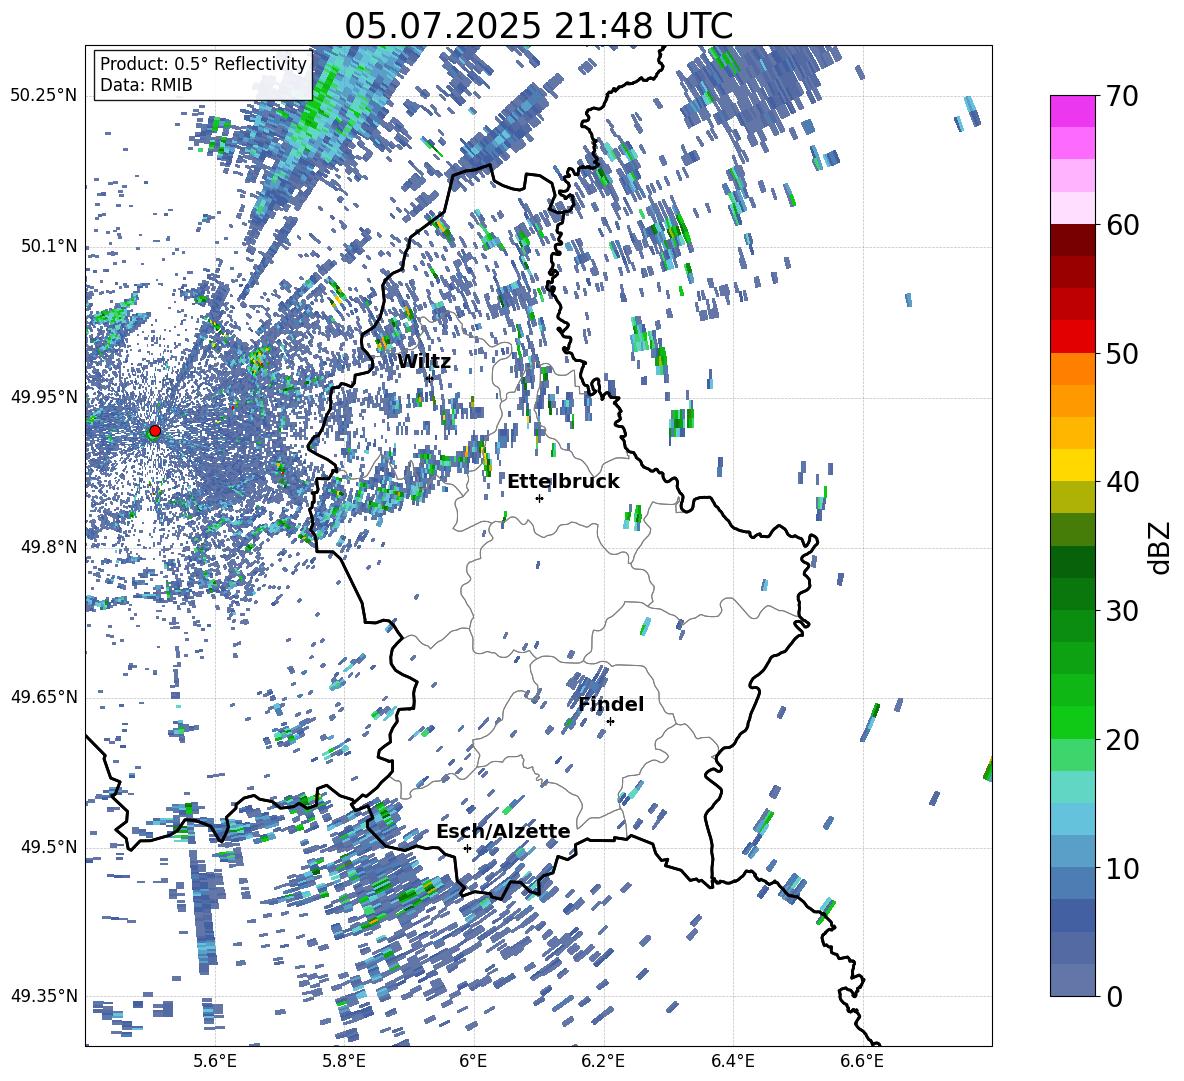This screenshot has width=1184, height=1081.
Task: Click the Esch/Alzette city label
Action: coord(503,831)
